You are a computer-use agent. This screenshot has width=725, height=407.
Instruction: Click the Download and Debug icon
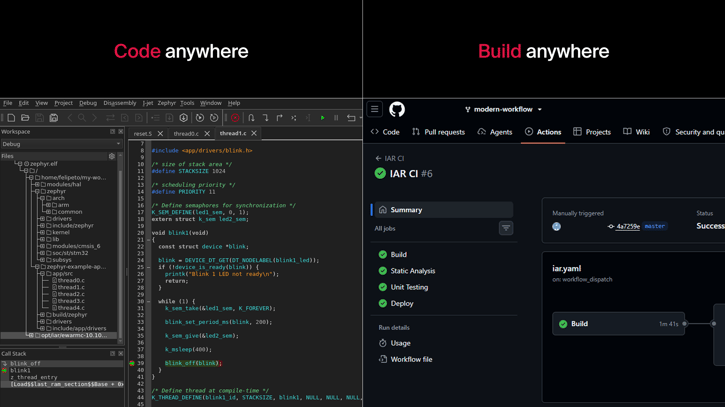184,118
